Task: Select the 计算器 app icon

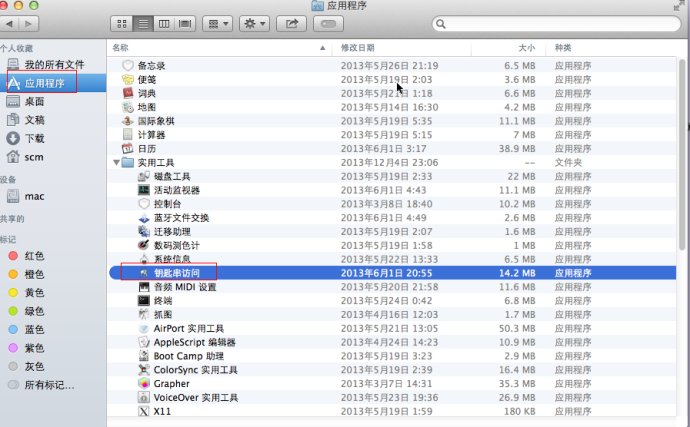Action: coord(128,135)
